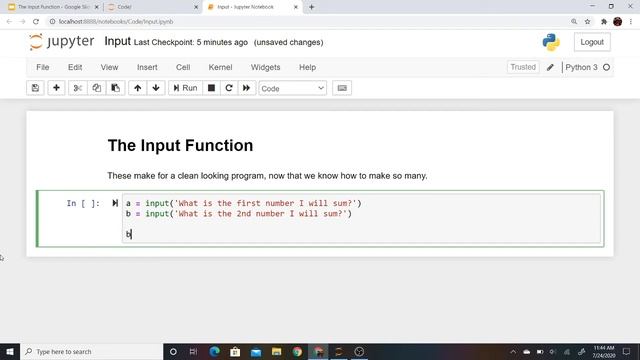This screenshot has width=640, height=360.
Task: Open the Edit menu
Action: [75, 67]
